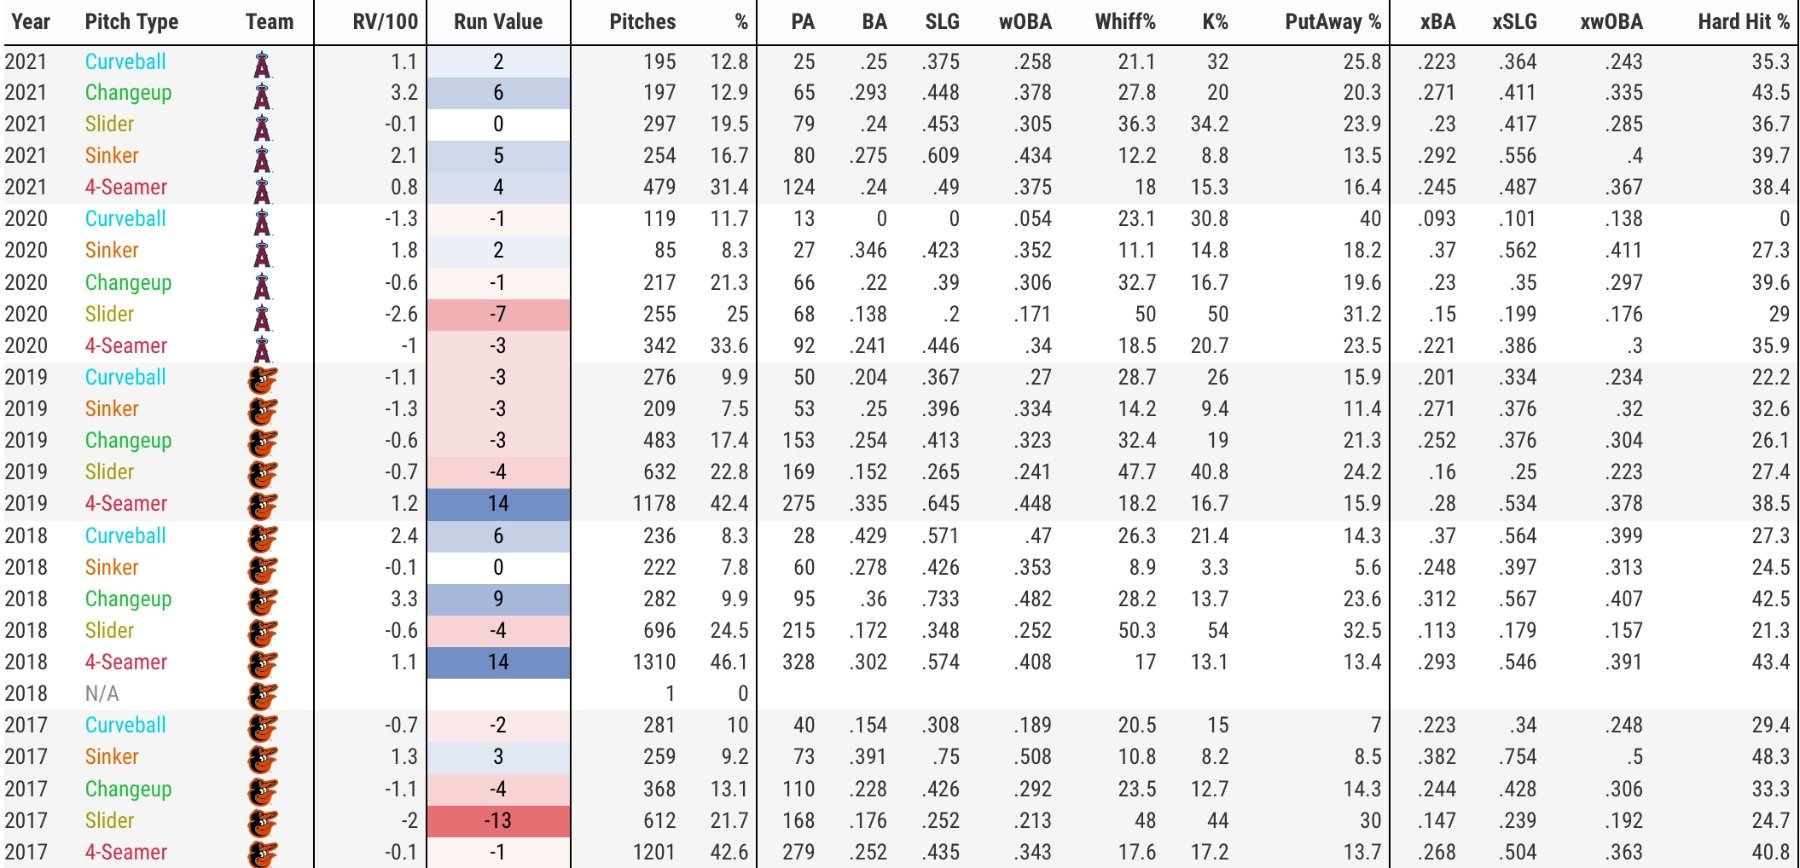Sort by Run Value column header
This screenshot has width=1800, height=868.
(x=498, y=21)
